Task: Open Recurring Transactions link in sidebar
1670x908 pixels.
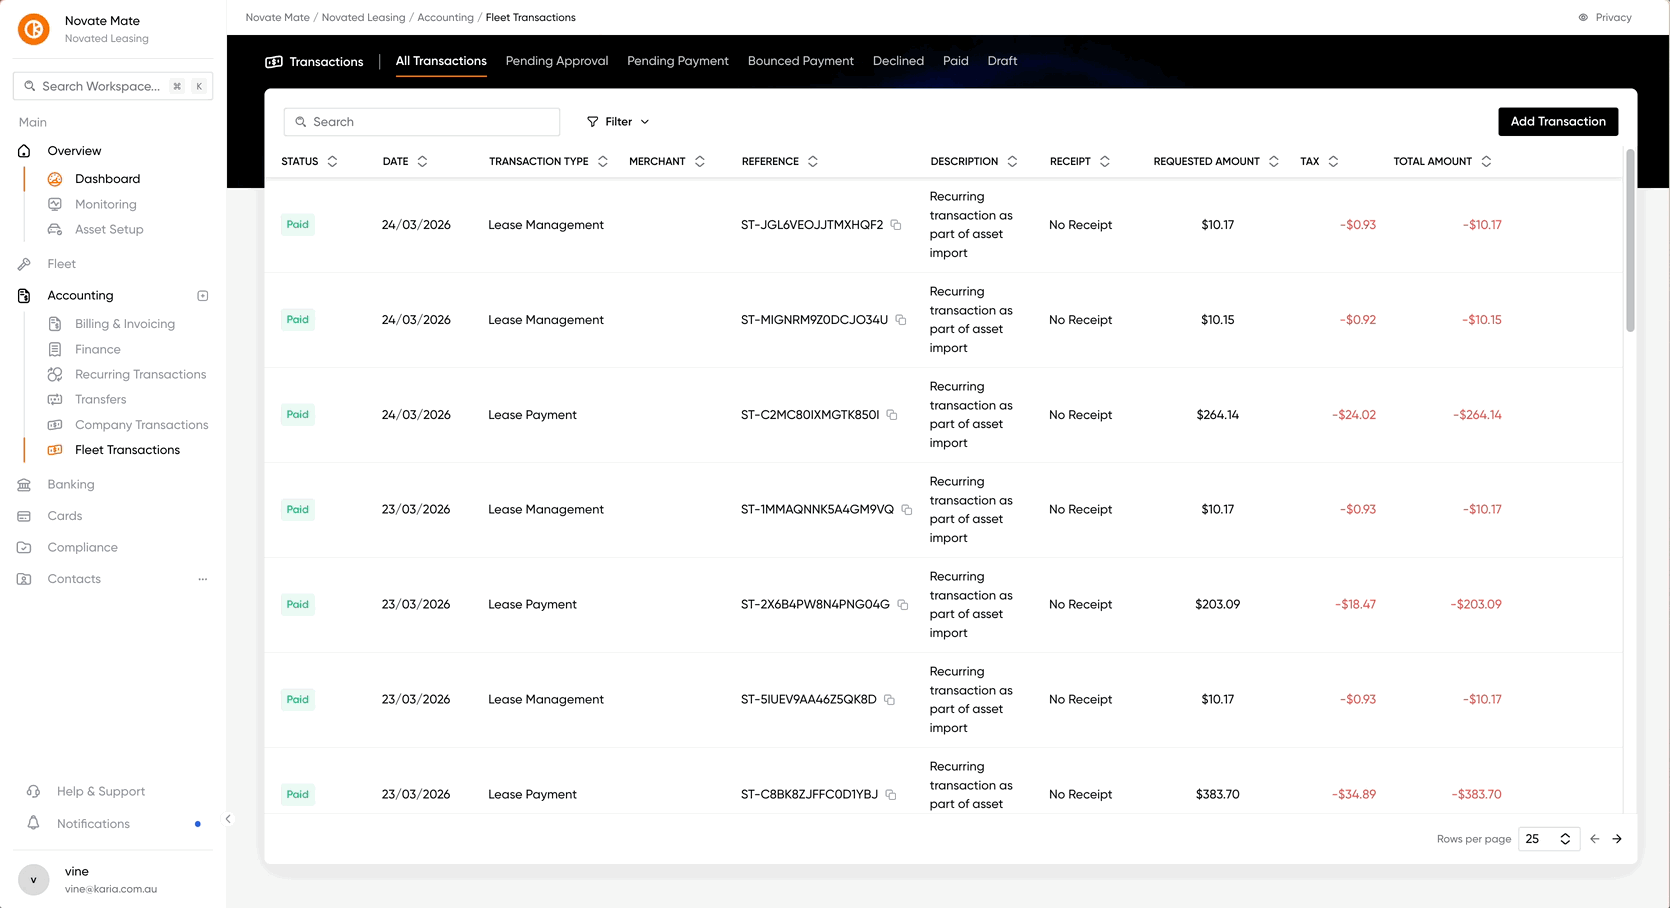Action: (140, 374)
